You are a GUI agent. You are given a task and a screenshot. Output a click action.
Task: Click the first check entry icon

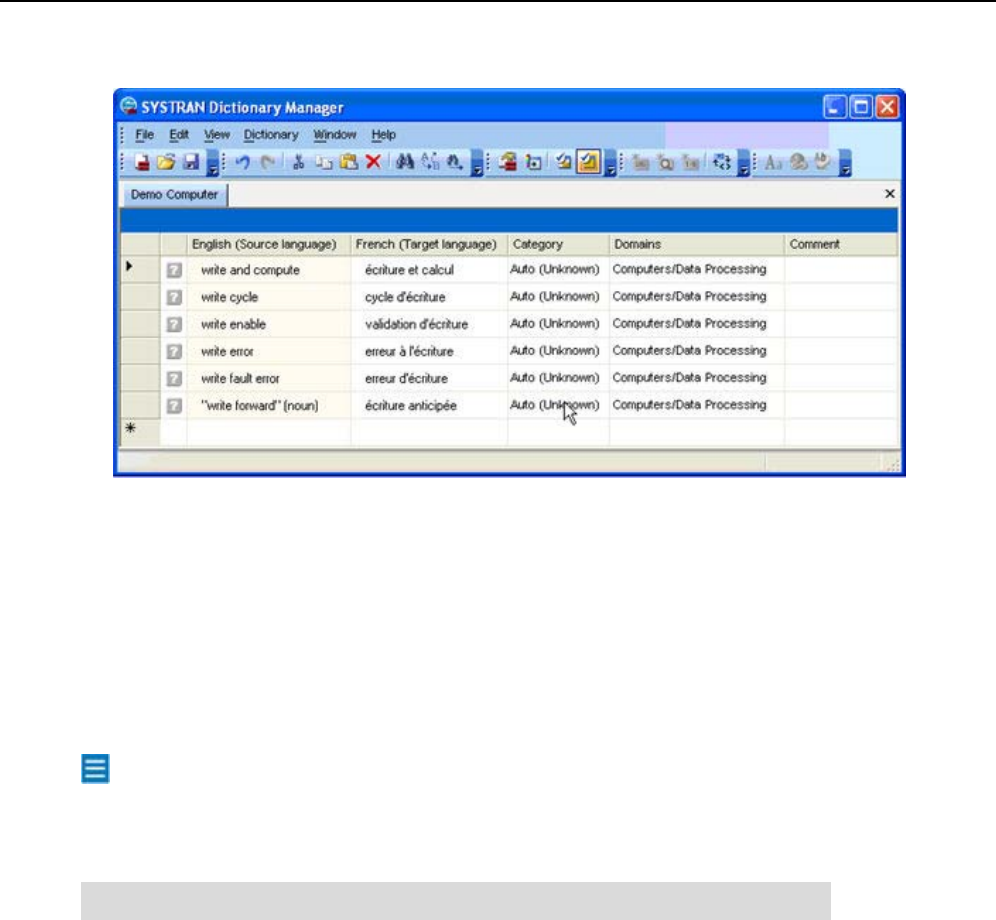pos(563,163)
